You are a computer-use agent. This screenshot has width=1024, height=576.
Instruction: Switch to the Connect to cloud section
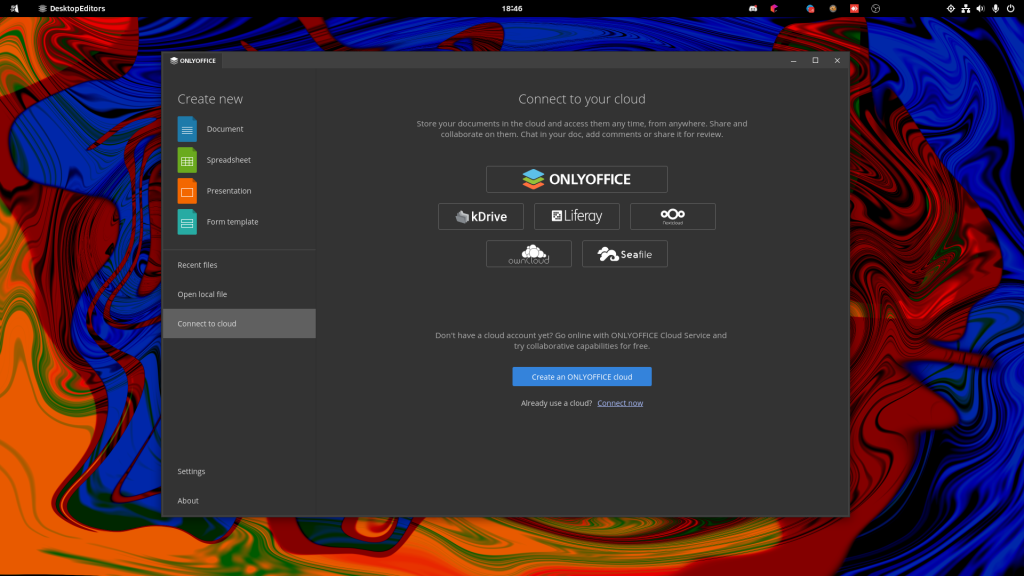[x=207, y=323]
